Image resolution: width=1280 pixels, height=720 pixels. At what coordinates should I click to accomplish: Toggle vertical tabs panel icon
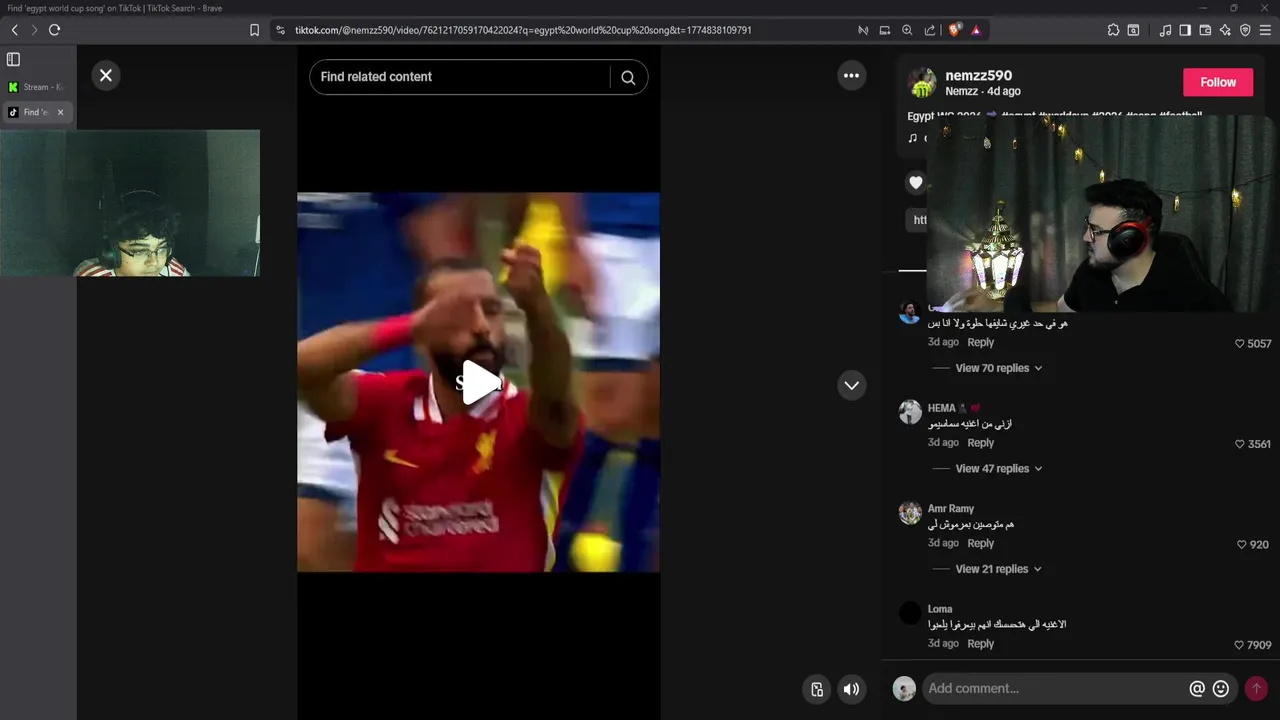click(13, 60)
